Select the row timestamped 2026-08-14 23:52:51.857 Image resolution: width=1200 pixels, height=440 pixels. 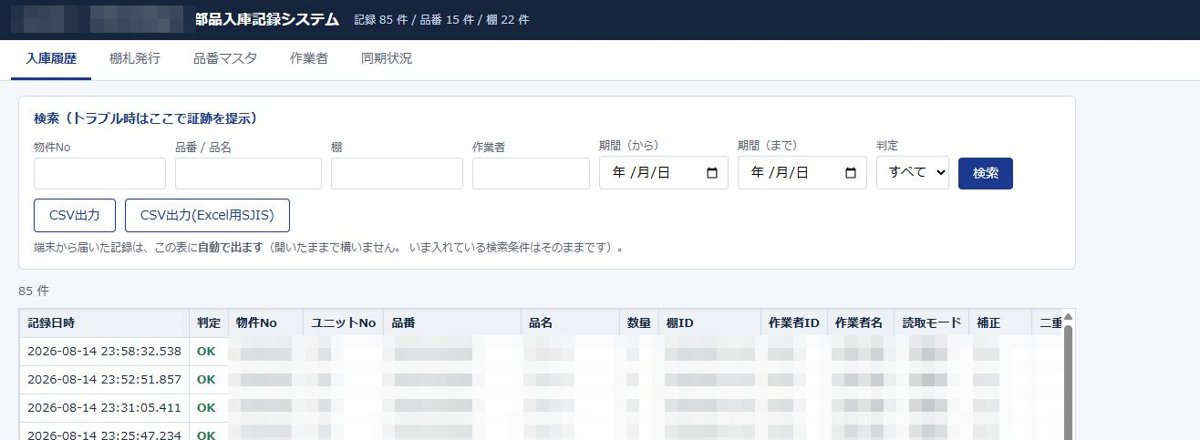coord(540,380)
